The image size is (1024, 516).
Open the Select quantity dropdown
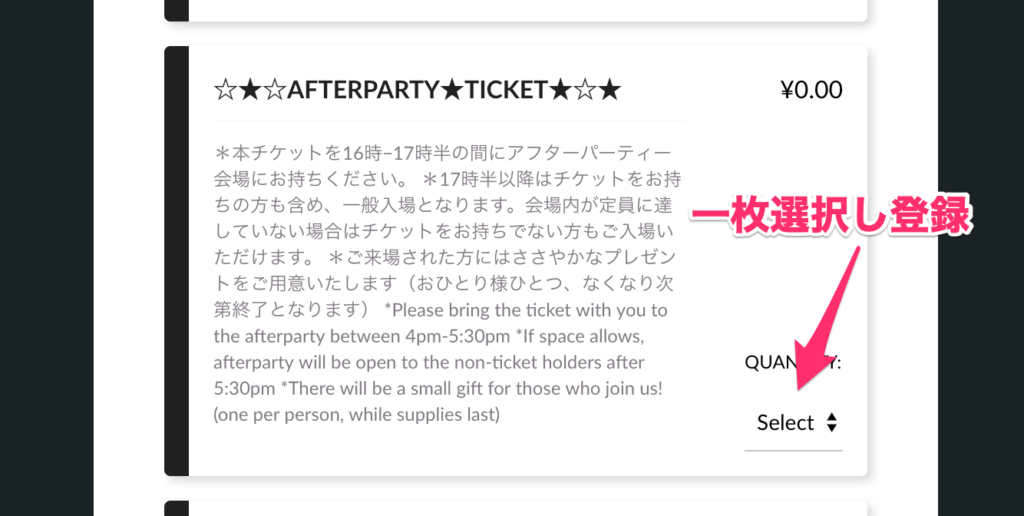793,423
